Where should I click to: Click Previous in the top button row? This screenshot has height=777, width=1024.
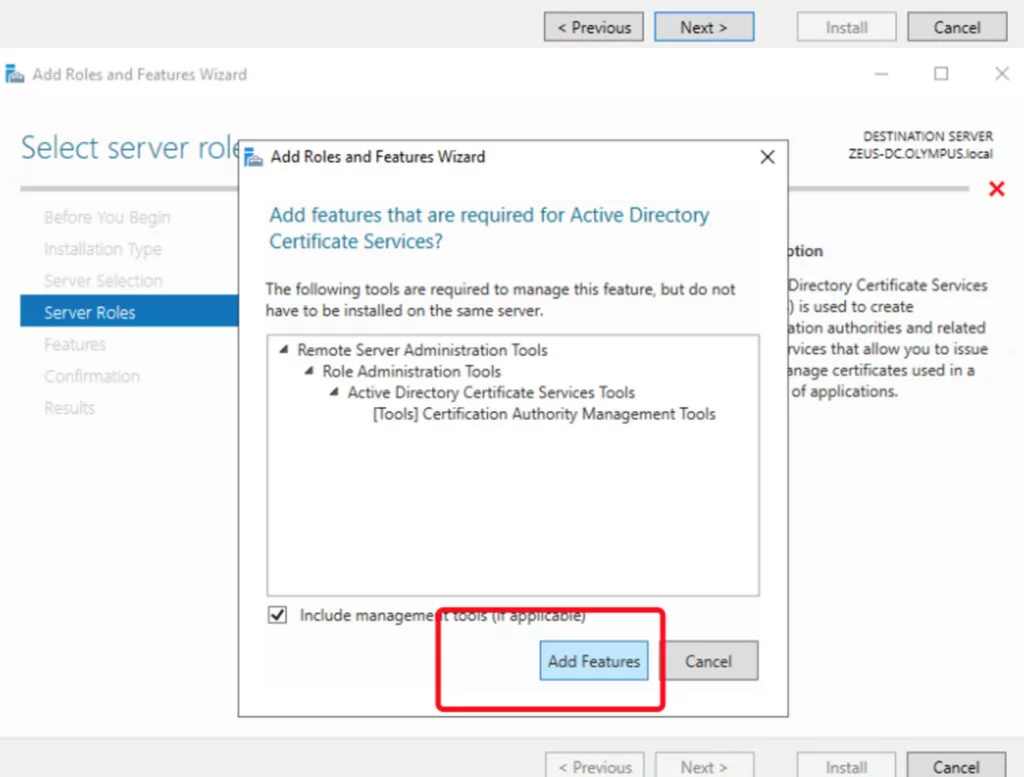click(594, 27)
